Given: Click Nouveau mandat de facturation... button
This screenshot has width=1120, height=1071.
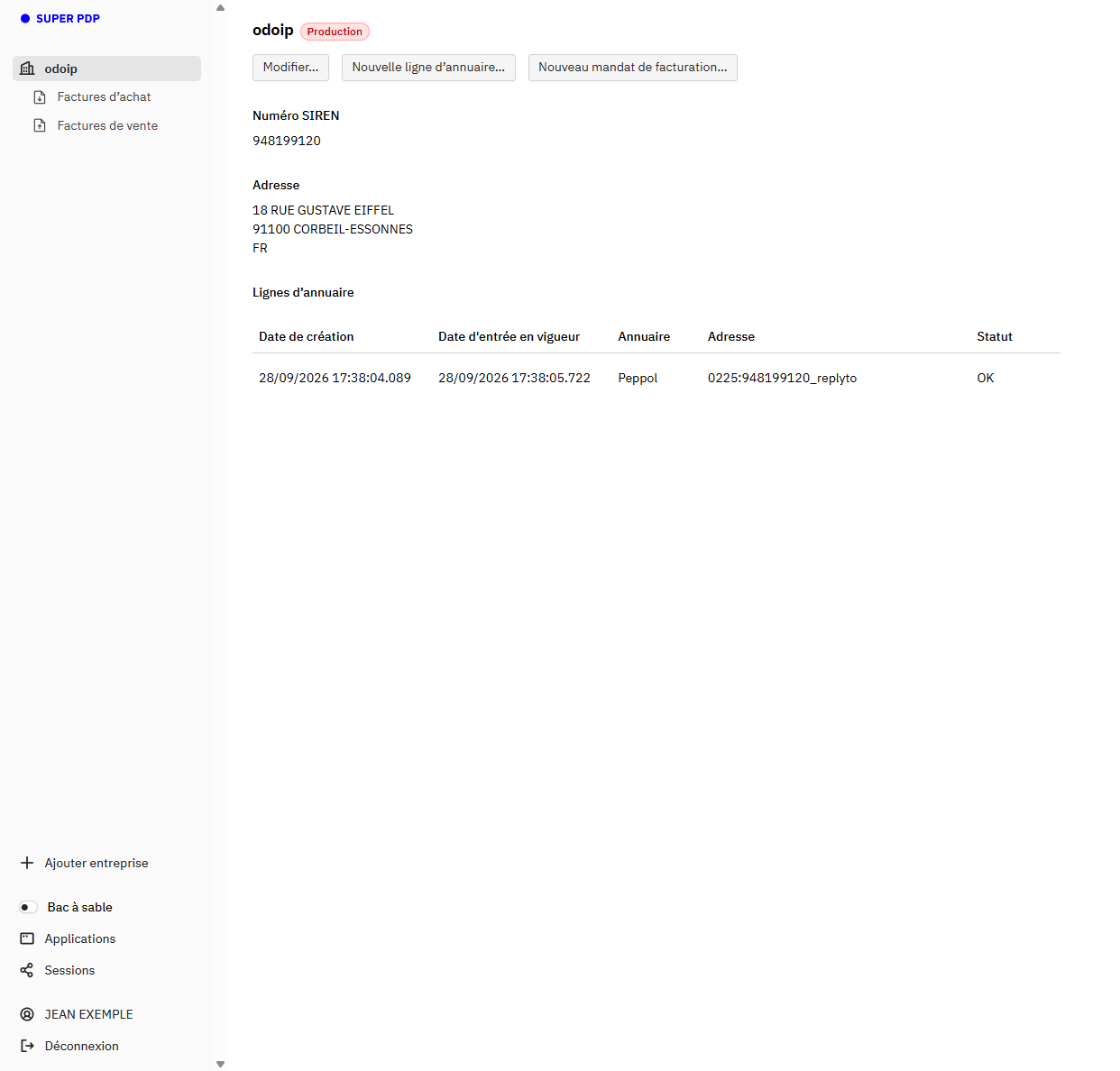Looking at the screenshot, I should (x=633, y=68).
